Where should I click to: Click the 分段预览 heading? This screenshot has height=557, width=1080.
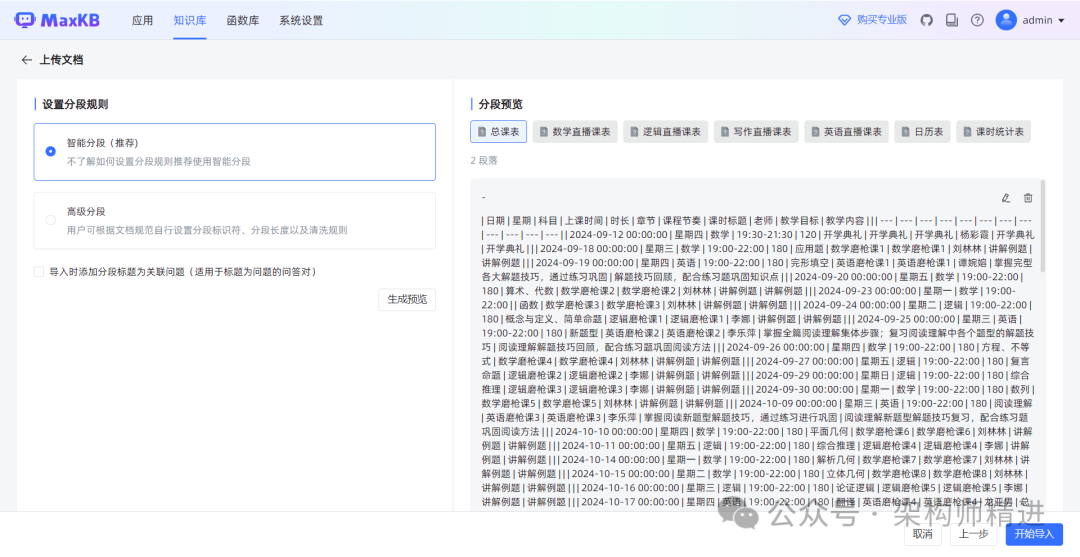coord(501,104)
